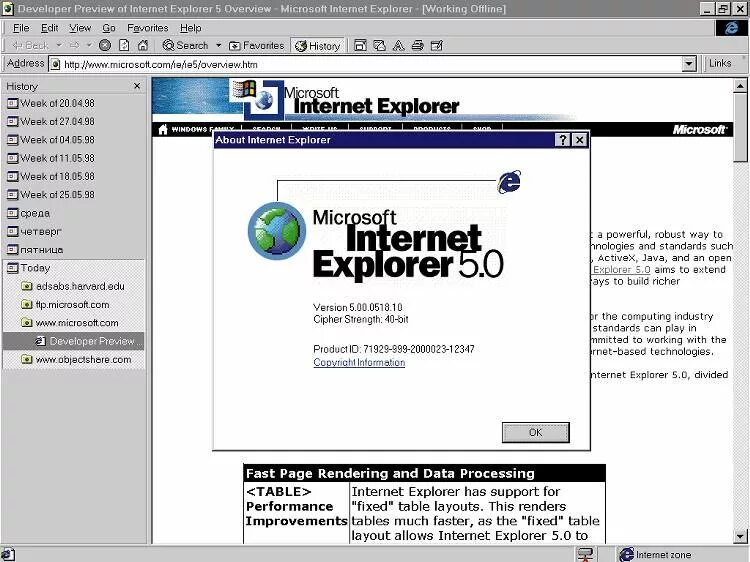This screenshot has width=750, height=562.
Task: Click the Print toolbar icon
Action: pos(418,45)
